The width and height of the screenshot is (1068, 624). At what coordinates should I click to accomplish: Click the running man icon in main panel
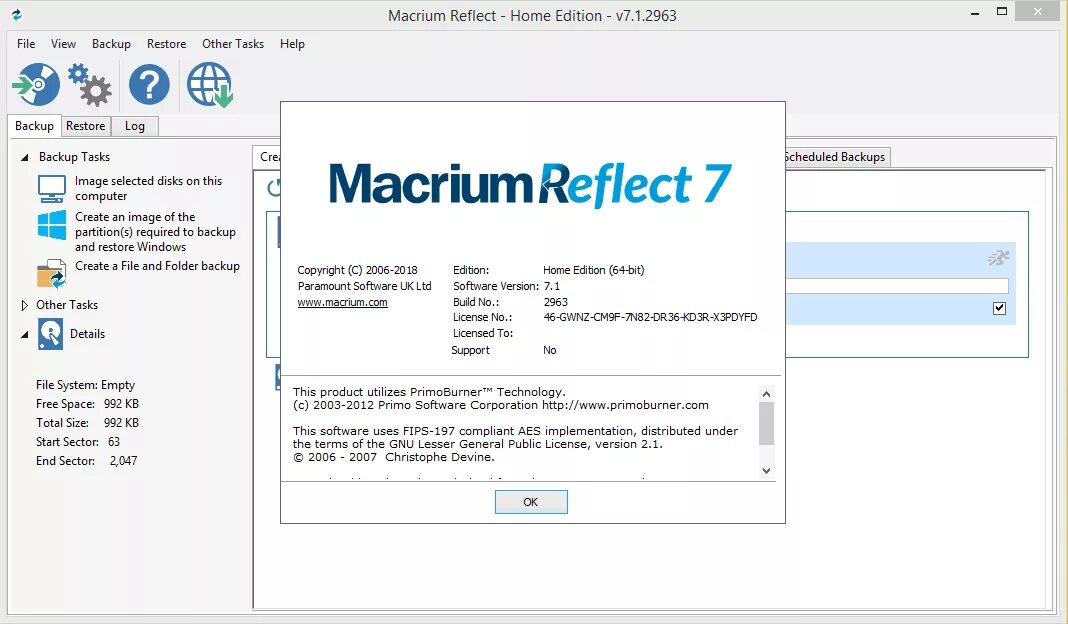click(x=999, y=258)
